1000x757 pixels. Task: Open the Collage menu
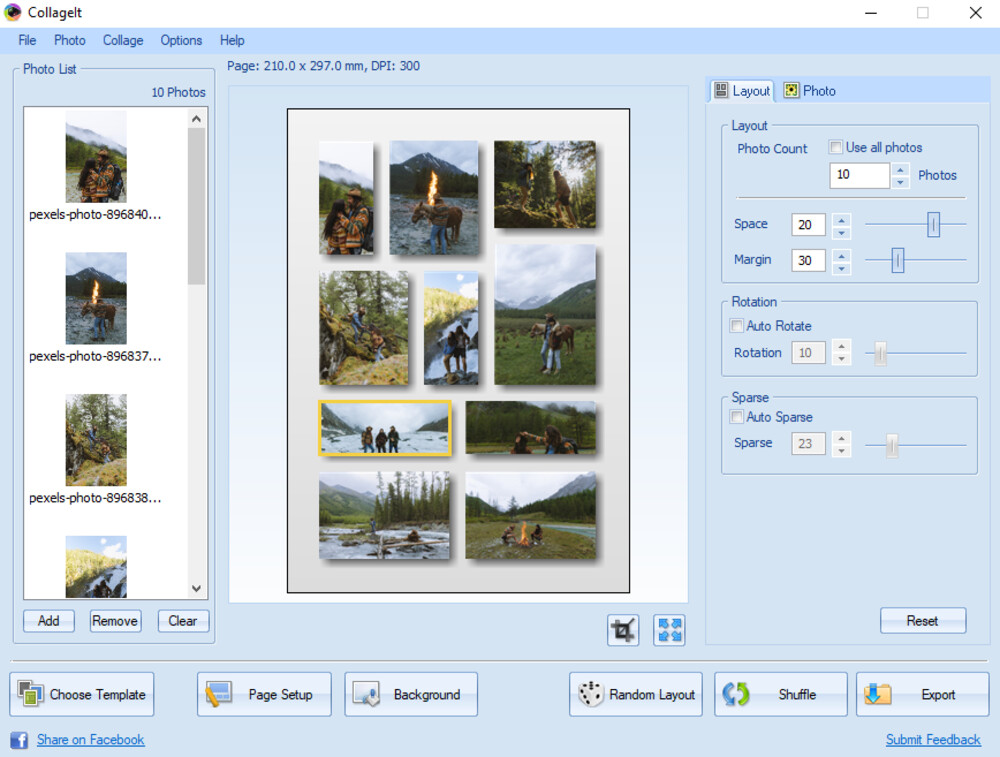point(122,40)
